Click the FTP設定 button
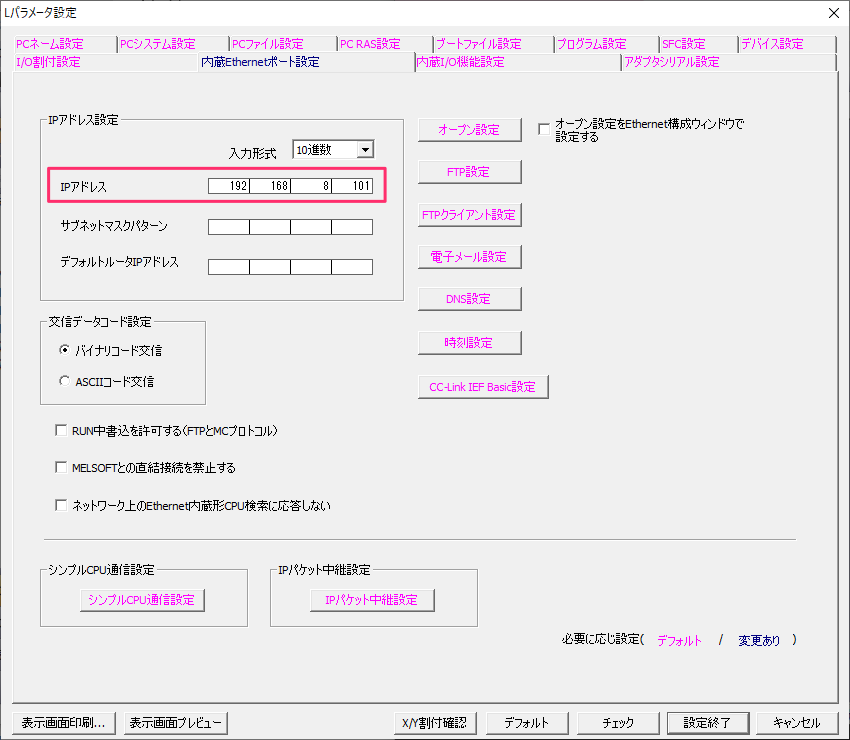 469,172
